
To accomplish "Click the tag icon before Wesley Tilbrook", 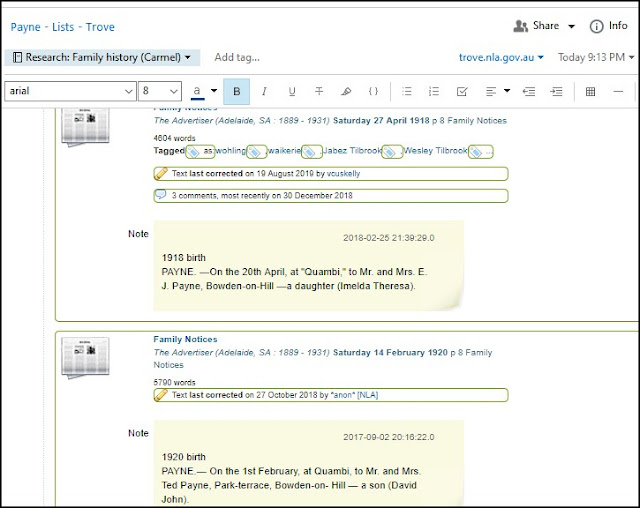I will [x=390, y=152].
